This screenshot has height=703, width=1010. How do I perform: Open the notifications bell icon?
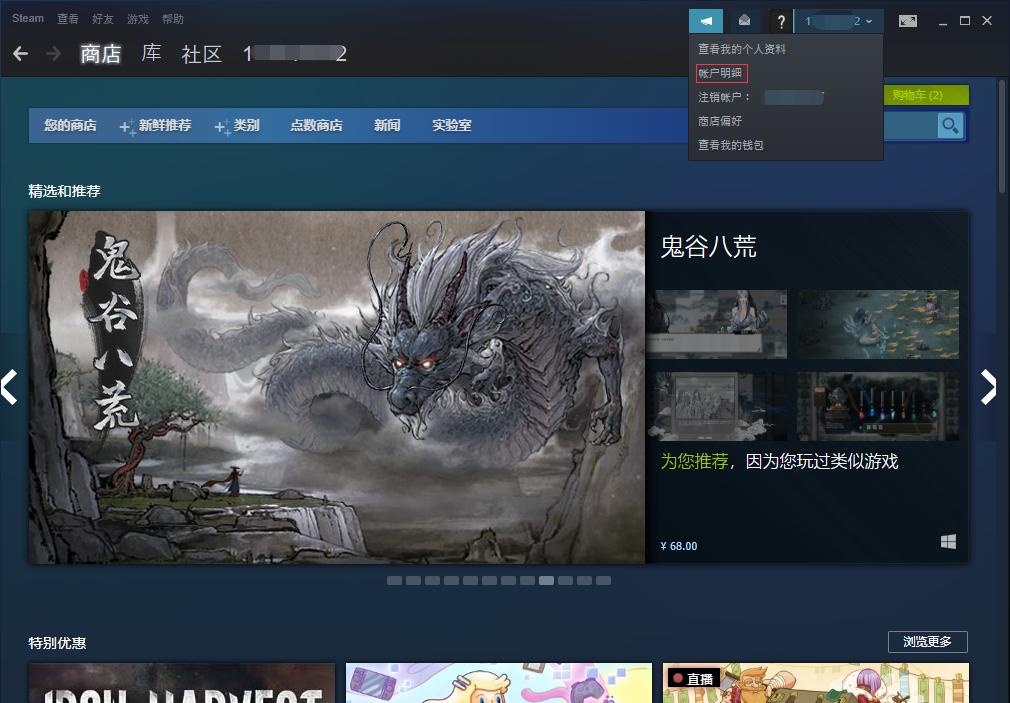click(743, 20)
